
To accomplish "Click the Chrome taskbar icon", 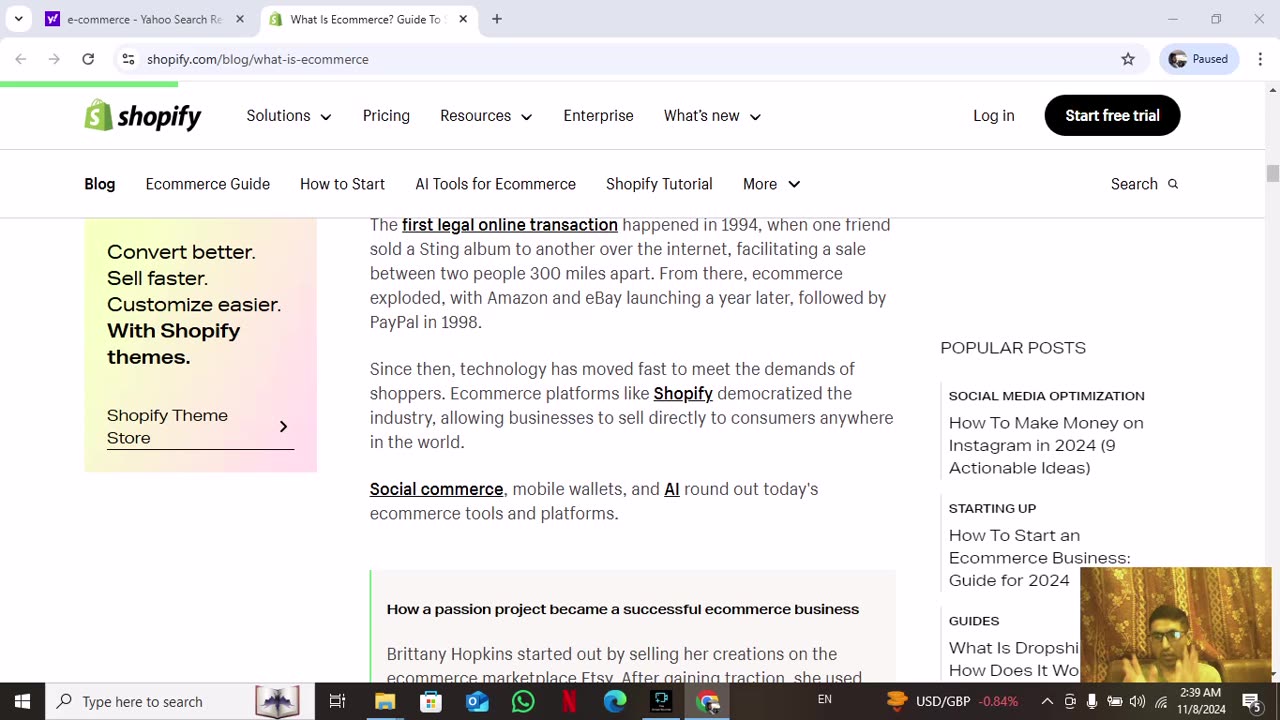I will [707, 701].
